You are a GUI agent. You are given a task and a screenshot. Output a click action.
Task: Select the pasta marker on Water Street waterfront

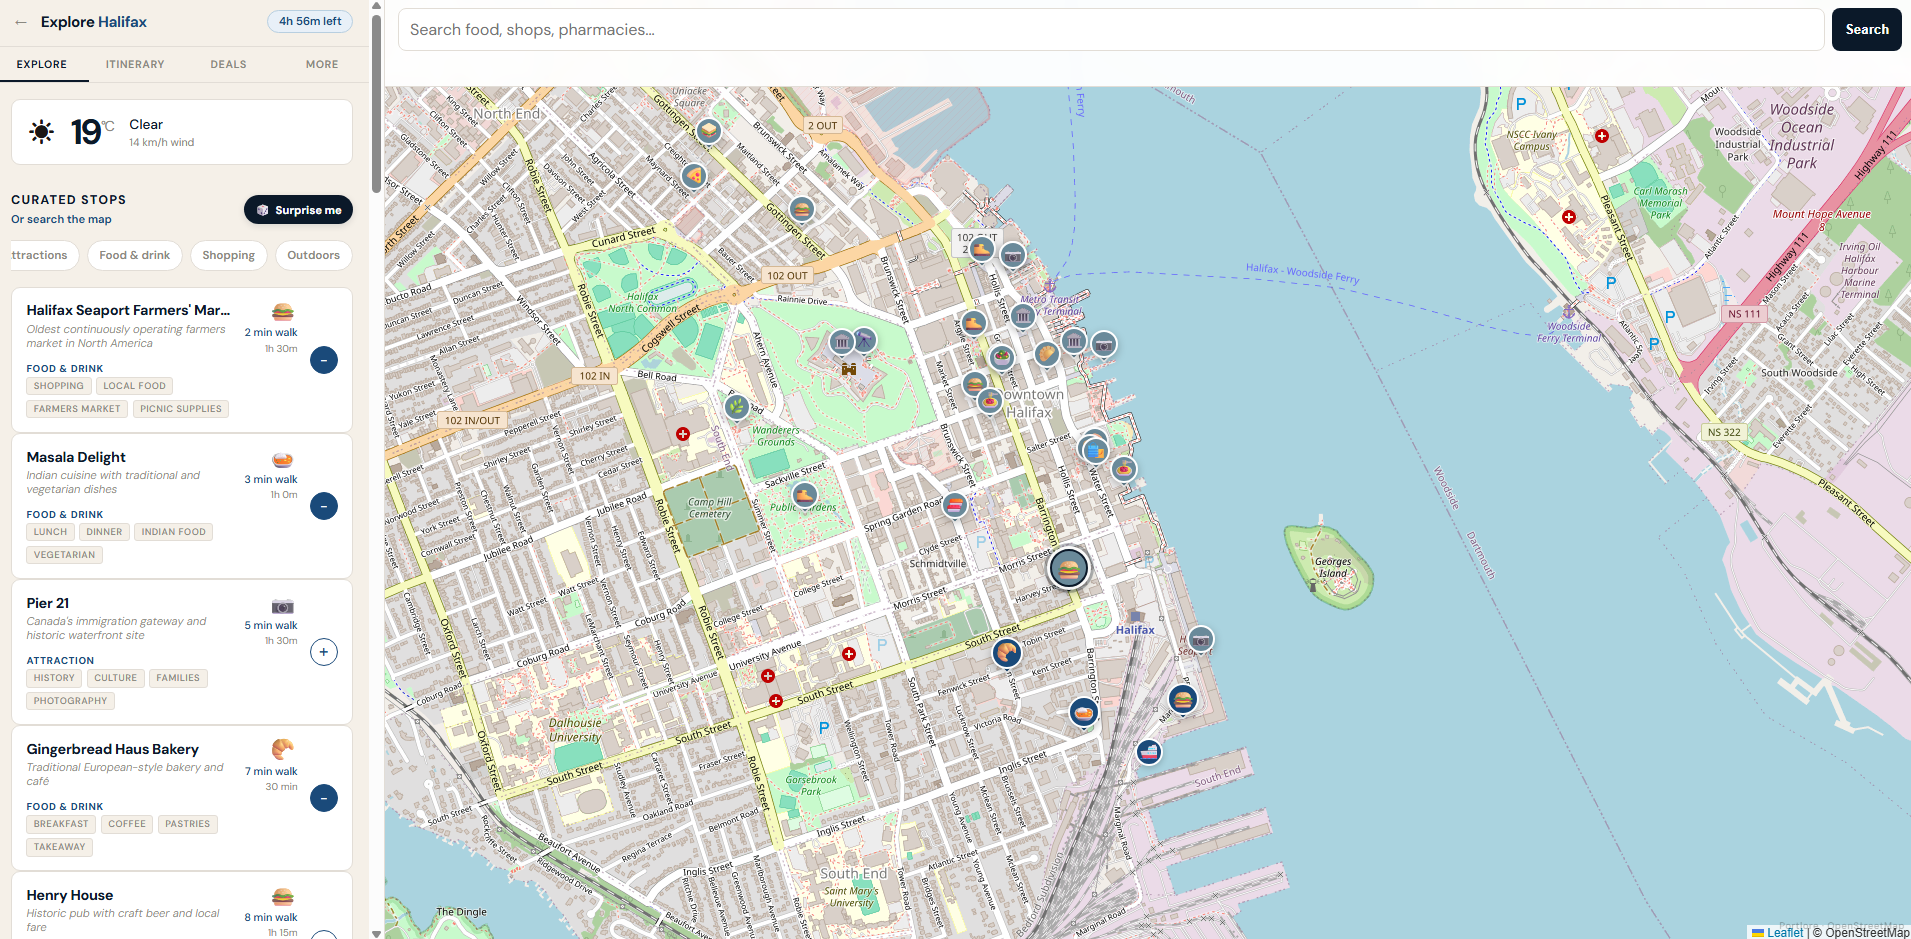click(x=1124, y=469)
